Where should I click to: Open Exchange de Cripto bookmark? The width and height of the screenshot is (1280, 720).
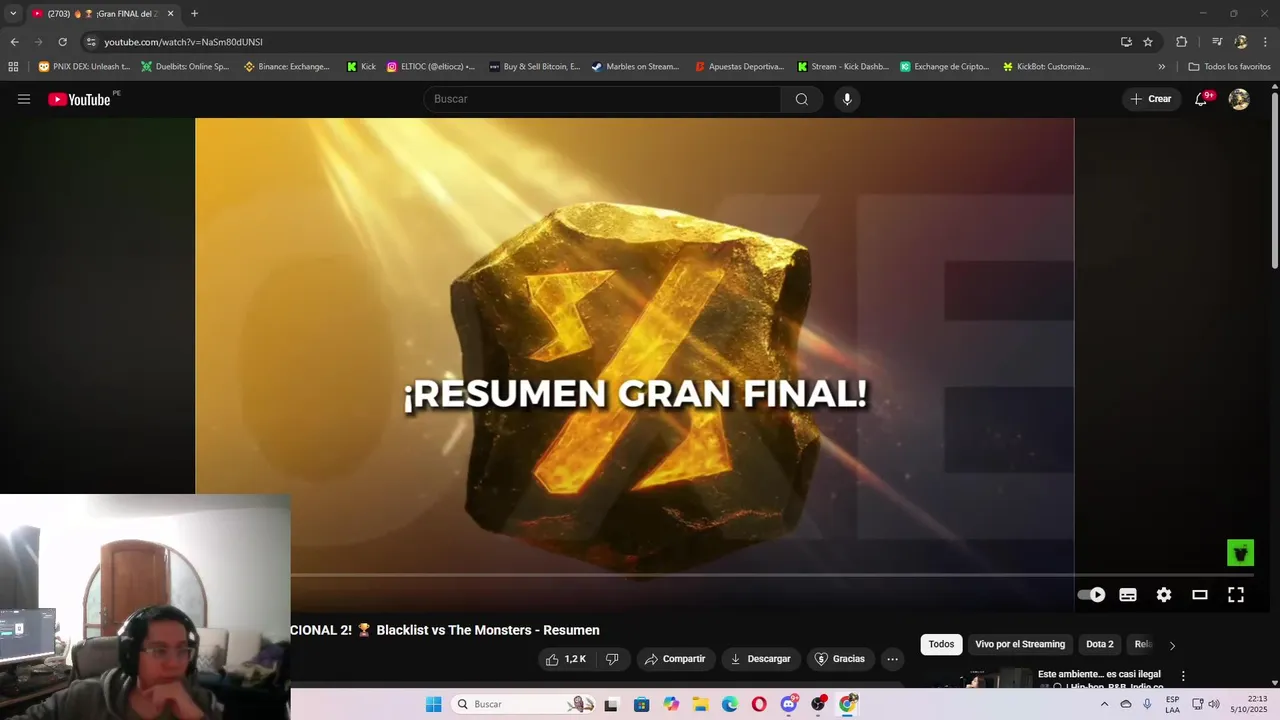click(945, 67)
